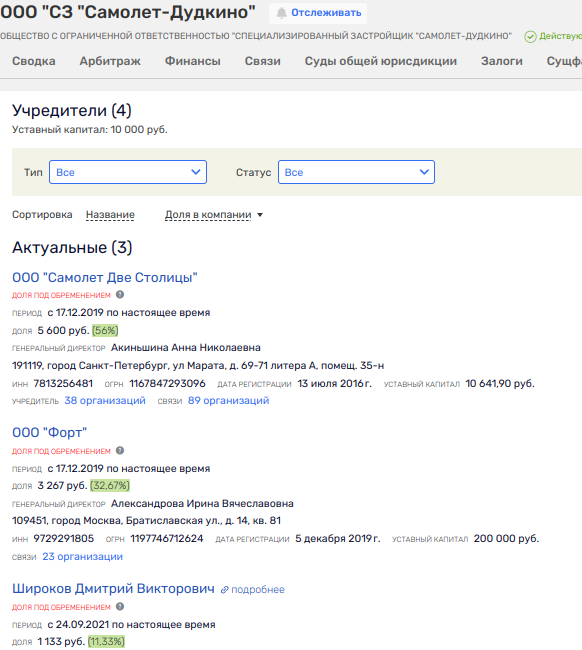Switch to the Финансы tab
Image resolution: width=582 pixels, height=650 pixels.
click(192, 61)
